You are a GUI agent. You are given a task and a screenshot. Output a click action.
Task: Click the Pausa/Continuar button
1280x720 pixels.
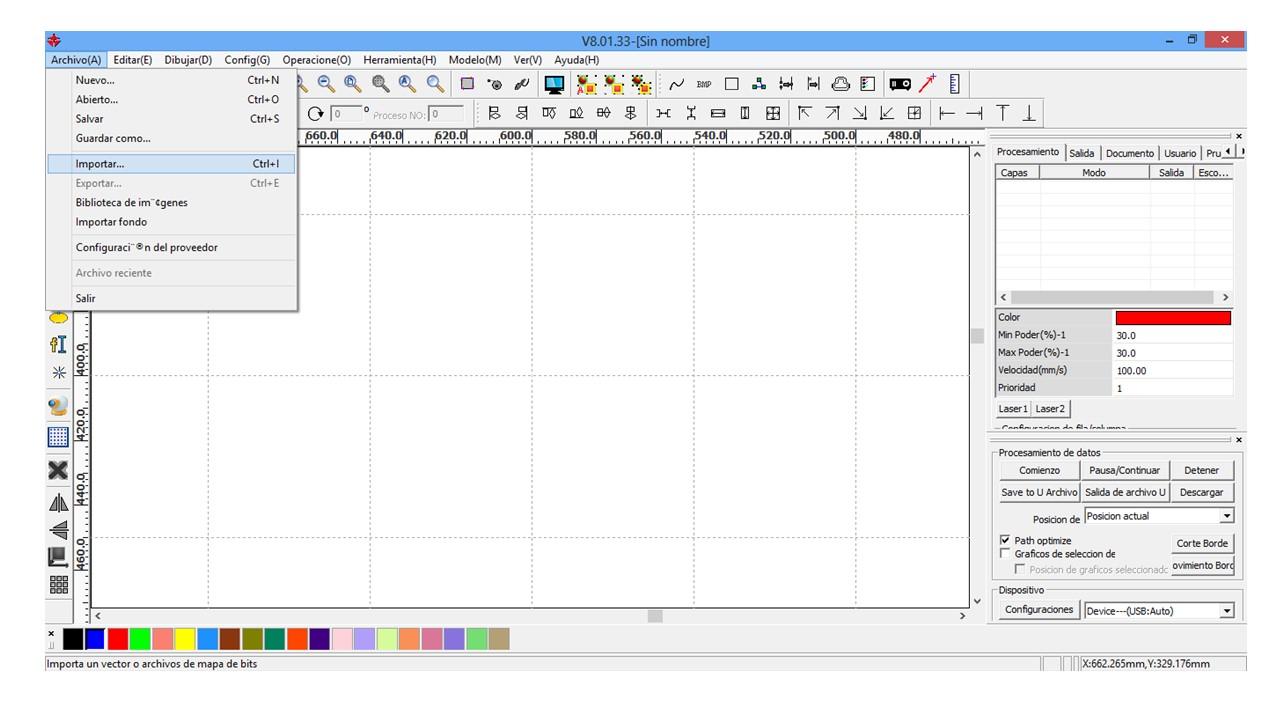pyautogui.click(x=1125, y=470)
